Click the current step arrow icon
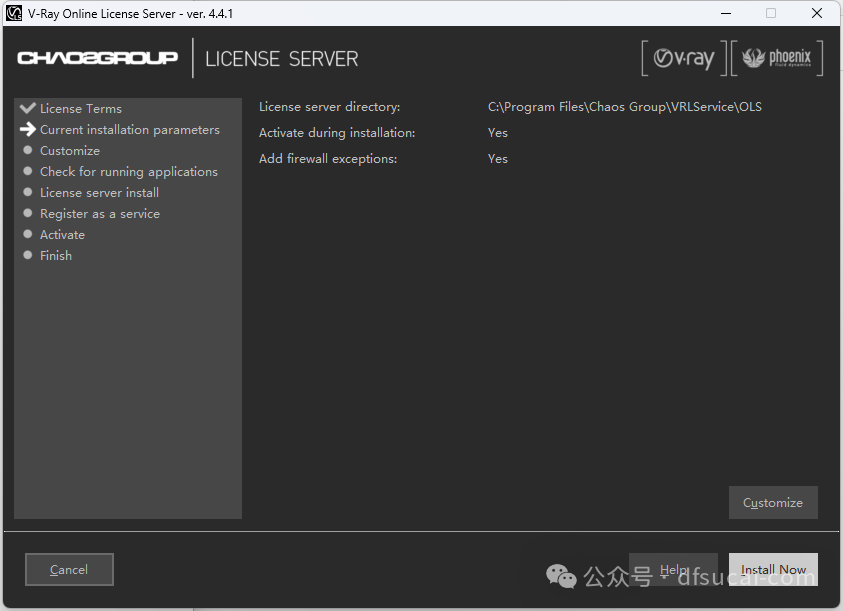The width and height of the screenshot is (843, 611). click(27, 129)
